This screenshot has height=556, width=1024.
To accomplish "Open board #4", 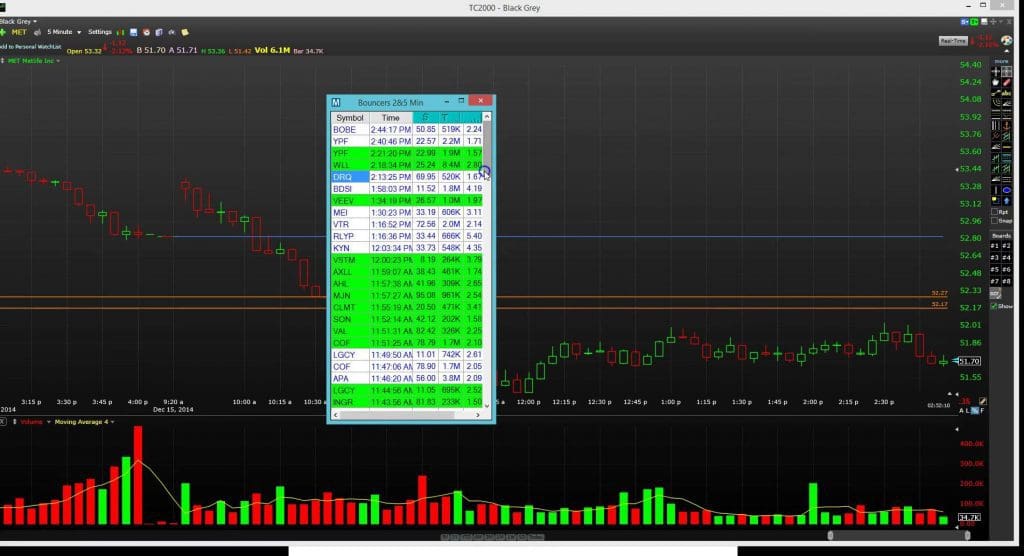I will pyautogui.click(x=1006, y=257).
